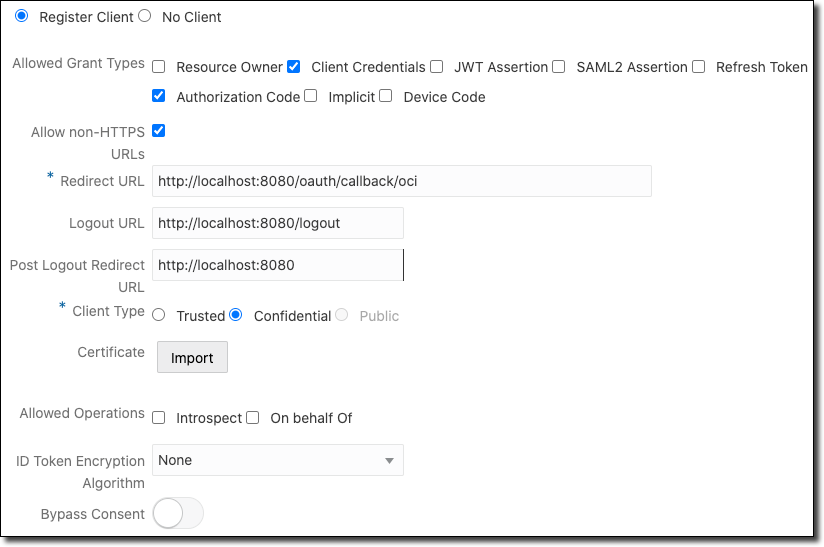The height and width of the screenshot is (547, 824).
Task: Check the JWT Assertion grant type
Action: pos(437,67)
